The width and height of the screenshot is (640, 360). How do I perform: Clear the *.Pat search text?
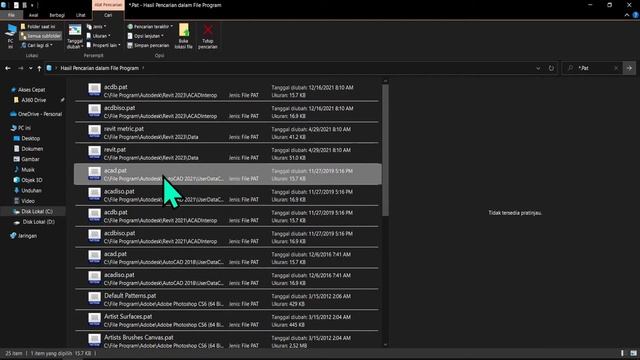[x=616, y=68]
